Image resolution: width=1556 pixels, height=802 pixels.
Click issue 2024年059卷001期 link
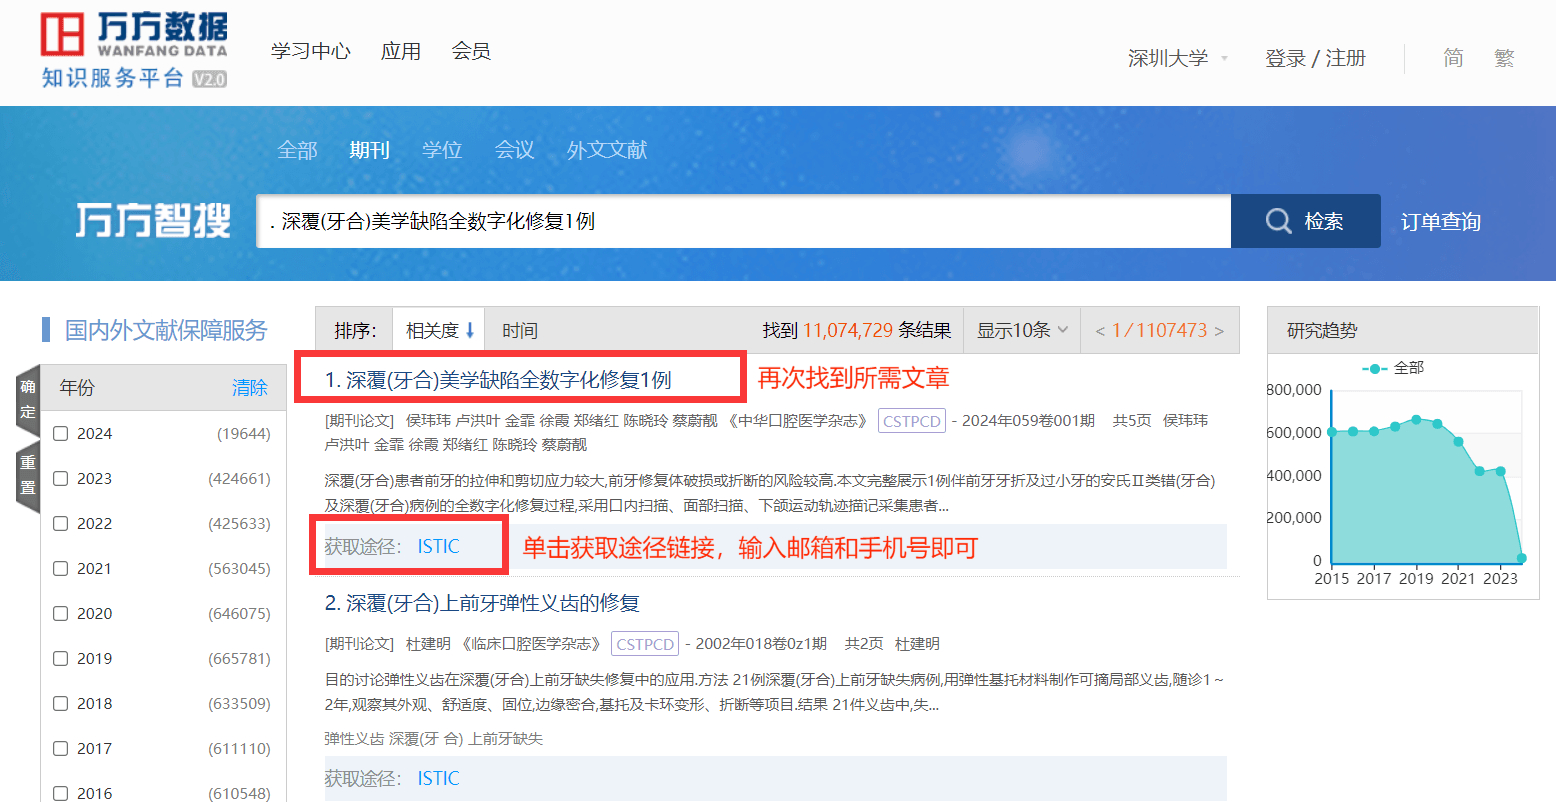pyautogui.click(x=1028, y=421)
